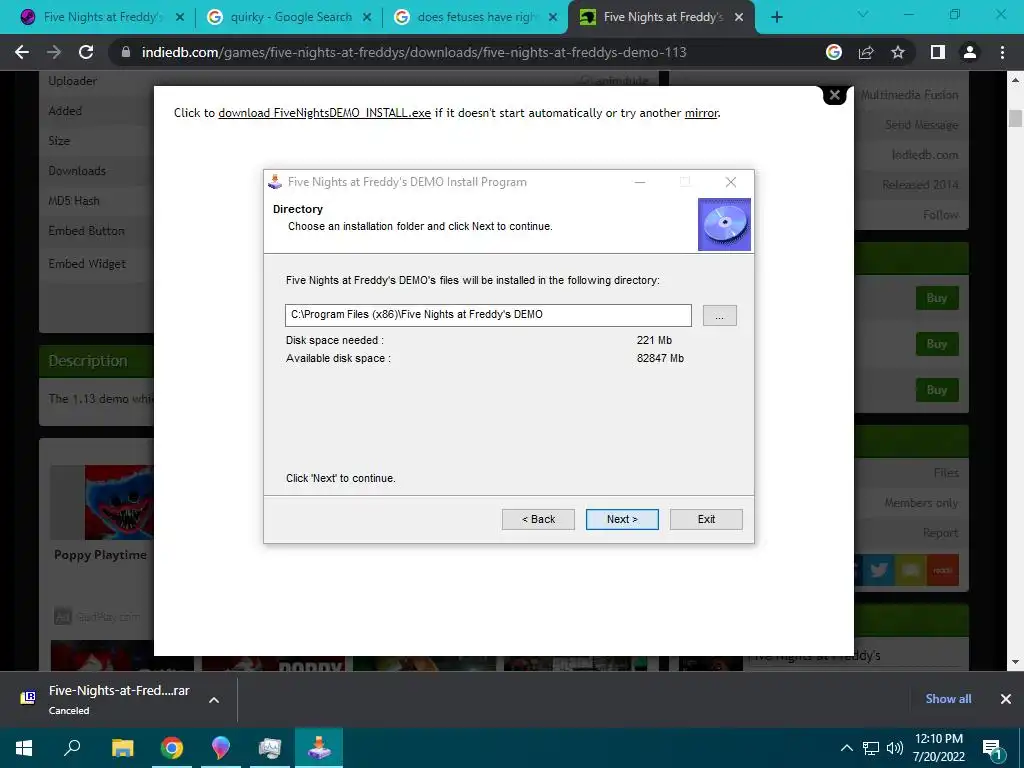
Task: Click Chrome icon in taskbar
Action: pos(171,748)
